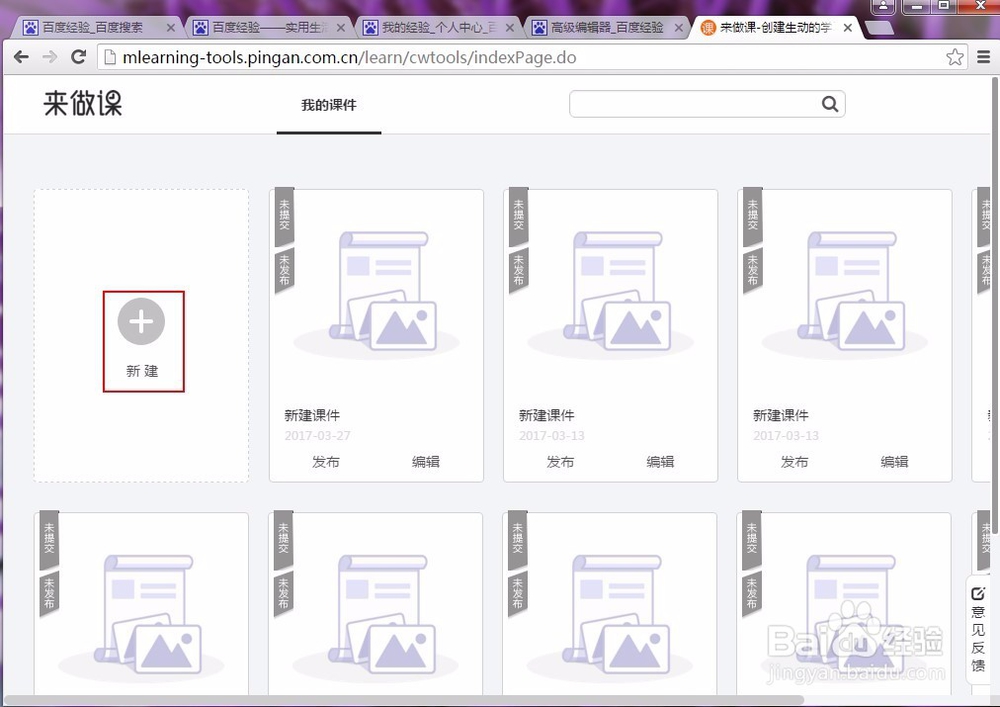
Task: Open a new browser tab
Action: (x=880, y=28)
